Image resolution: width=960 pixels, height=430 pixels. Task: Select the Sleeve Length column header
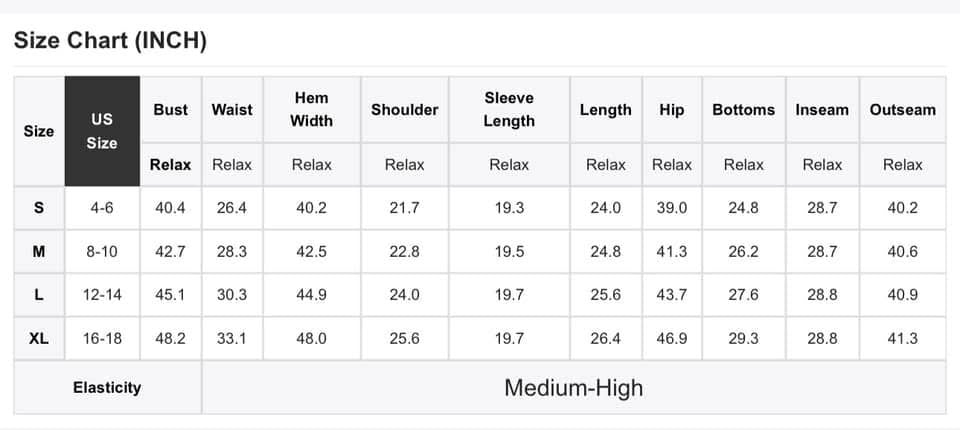[x=509, y=110]
